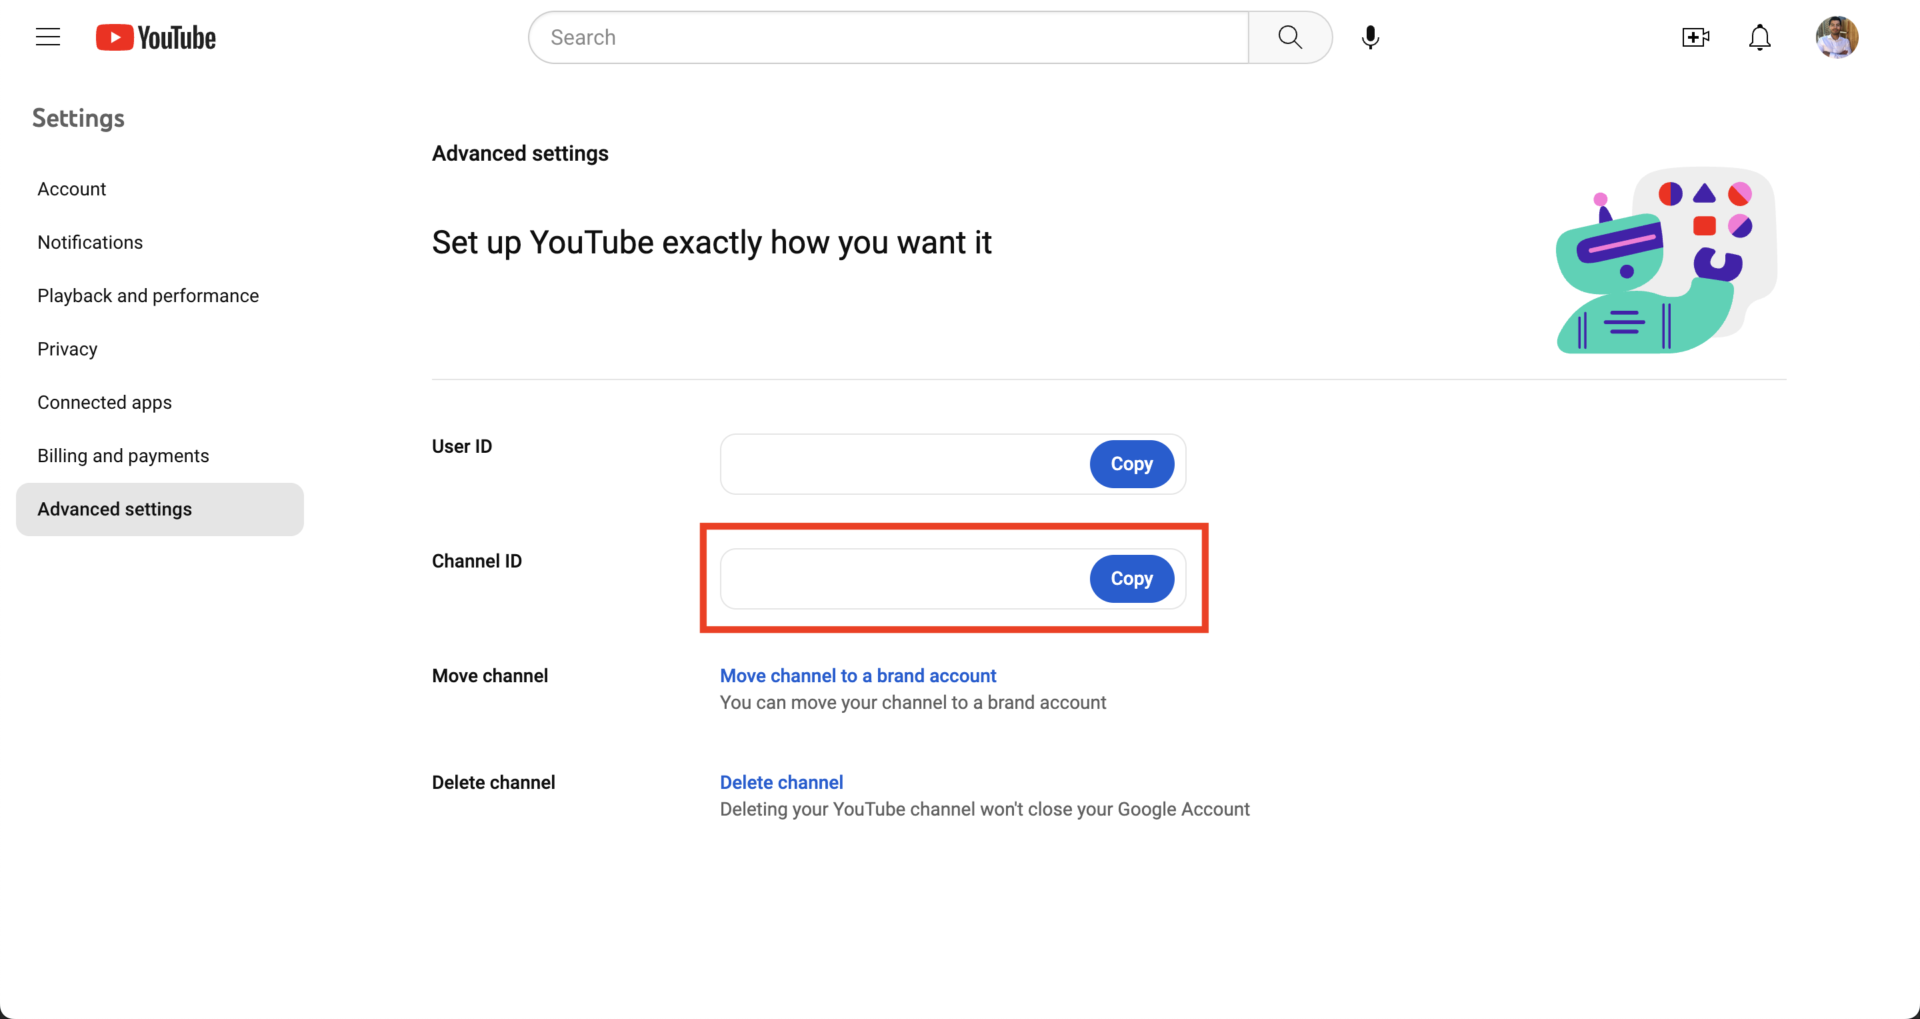
Task: Click "You can move your channel" description
Action: (x=913, y=702)
